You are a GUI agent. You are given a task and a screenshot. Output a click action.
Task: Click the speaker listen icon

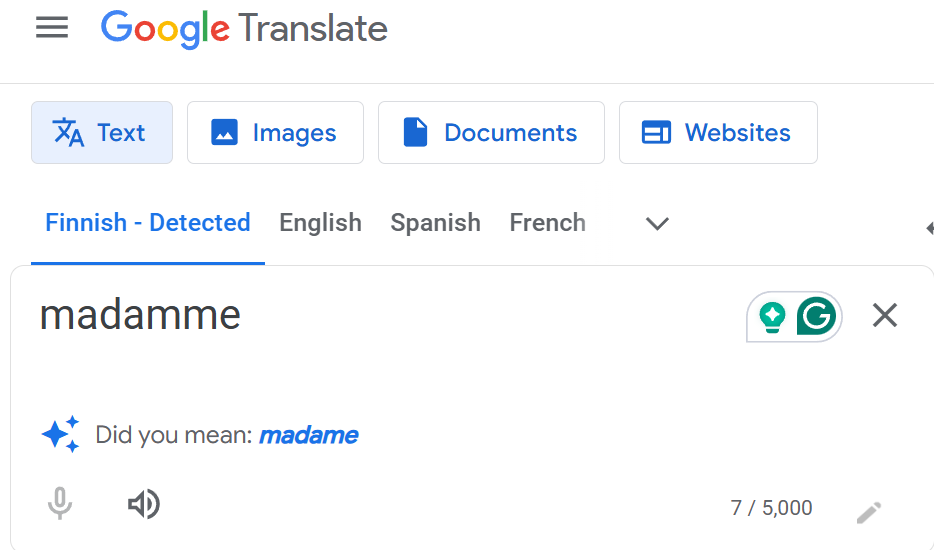(144, 505)
